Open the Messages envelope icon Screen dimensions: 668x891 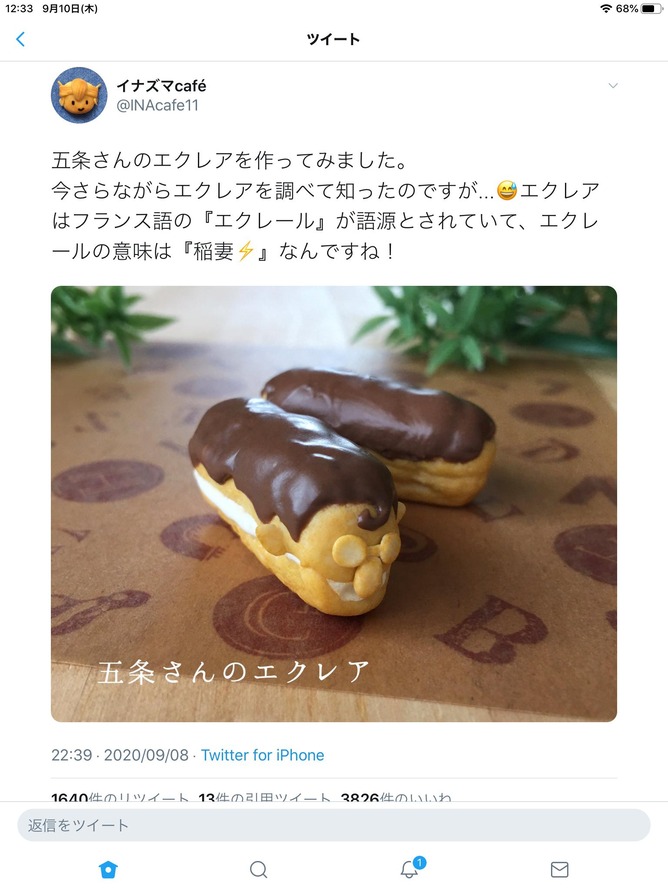tap(560, 869)
